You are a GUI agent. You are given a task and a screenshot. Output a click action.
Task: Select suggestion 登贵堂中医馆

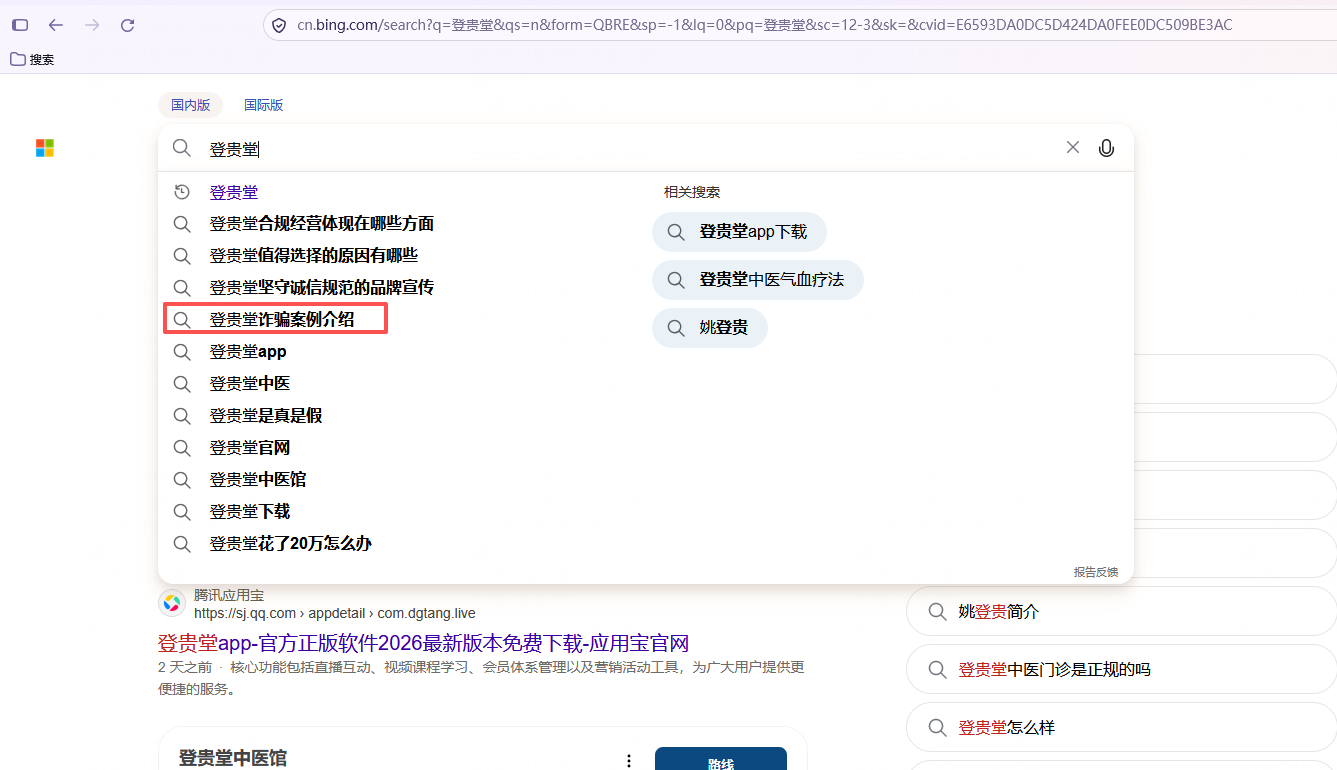point(258,480)
